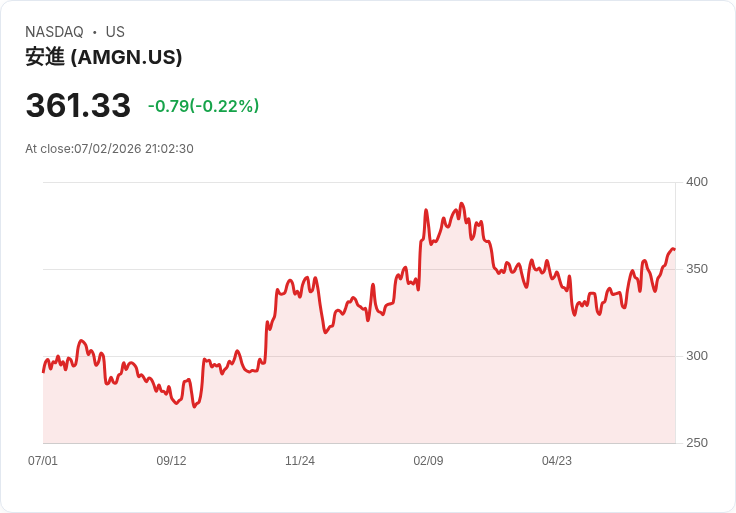Click the At close timestamp text
Viewport: 736px width, 513px height.
(109, 149)
